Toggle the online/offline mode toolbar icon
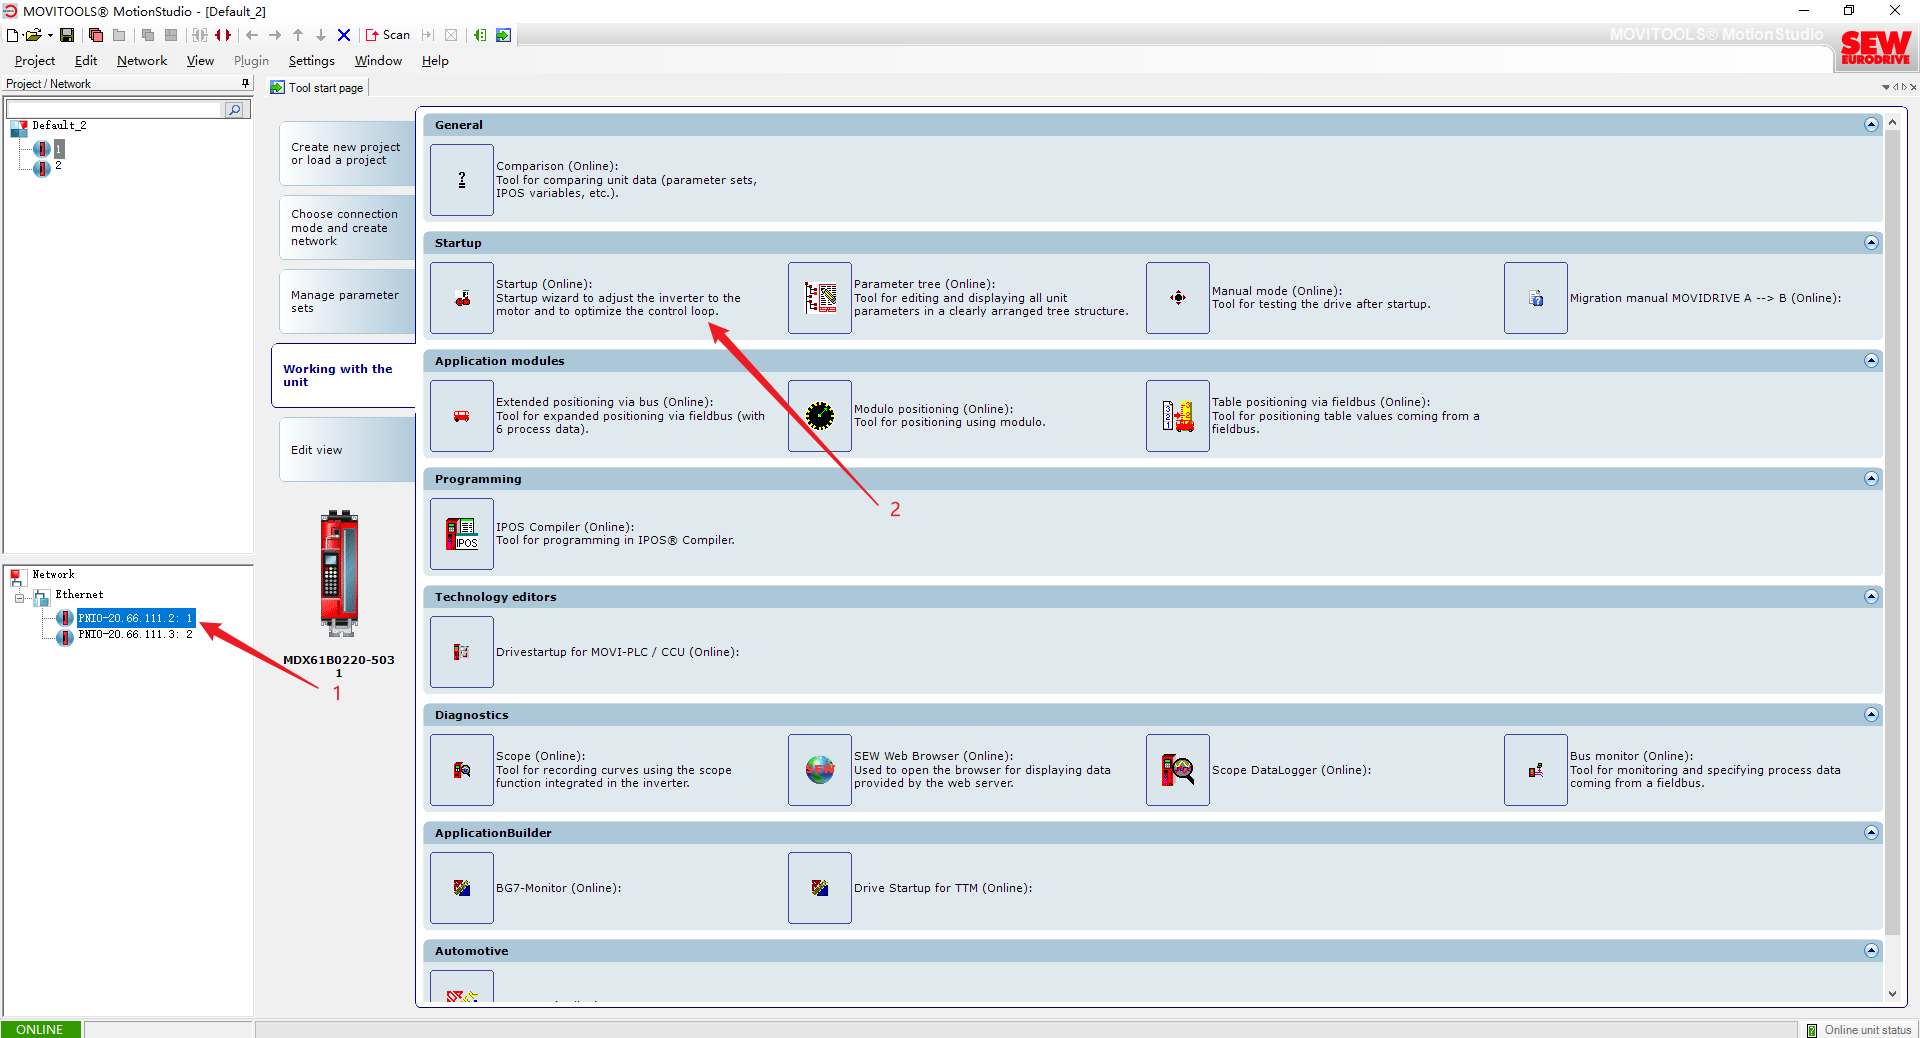This screenshot has width=1920, height=1038. click(x=223, y=35)
